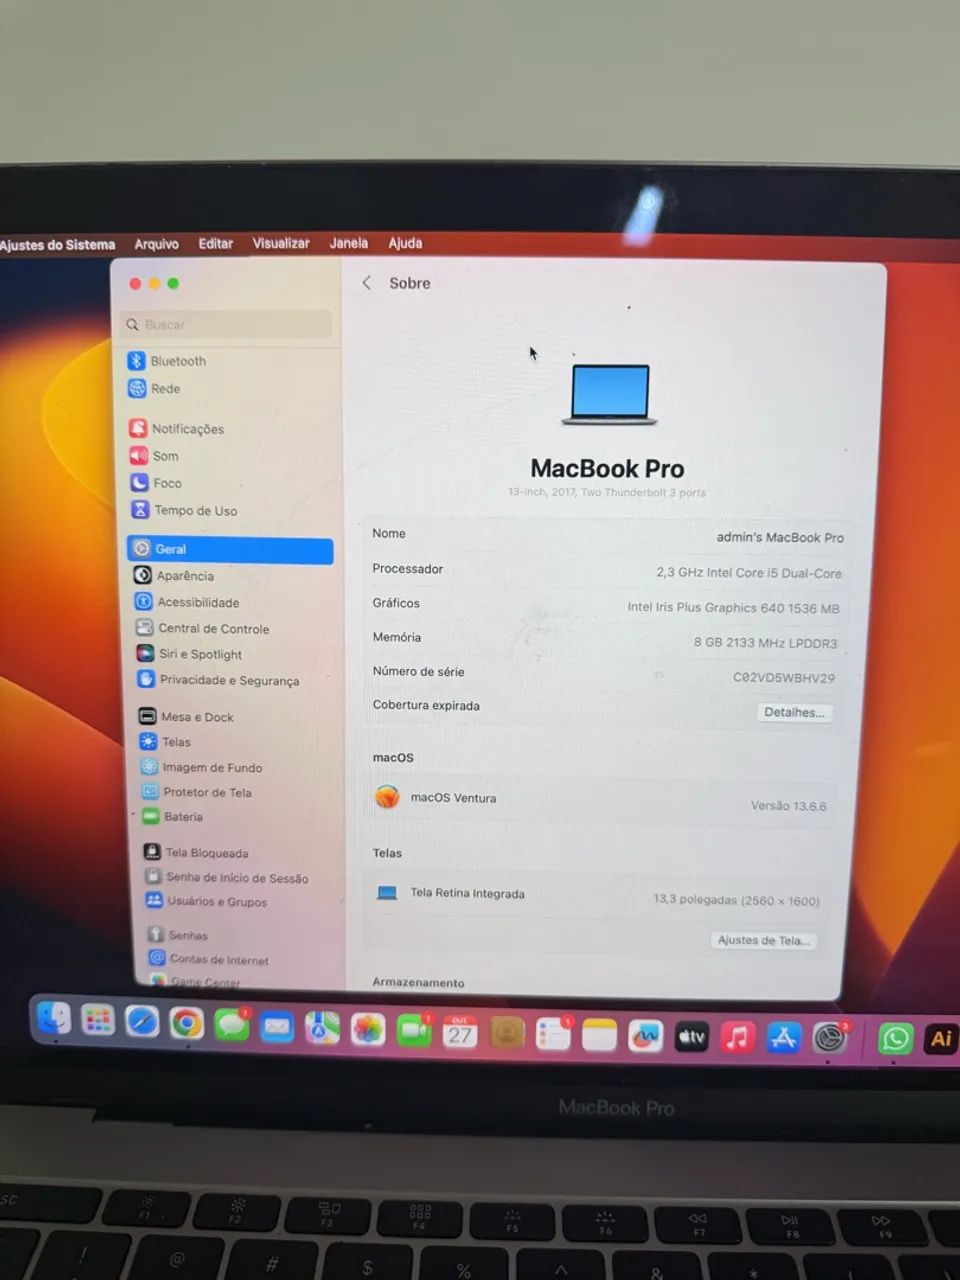
Task: Edit the name admin's MacBook Pro
Action: [x=780, y=537]
